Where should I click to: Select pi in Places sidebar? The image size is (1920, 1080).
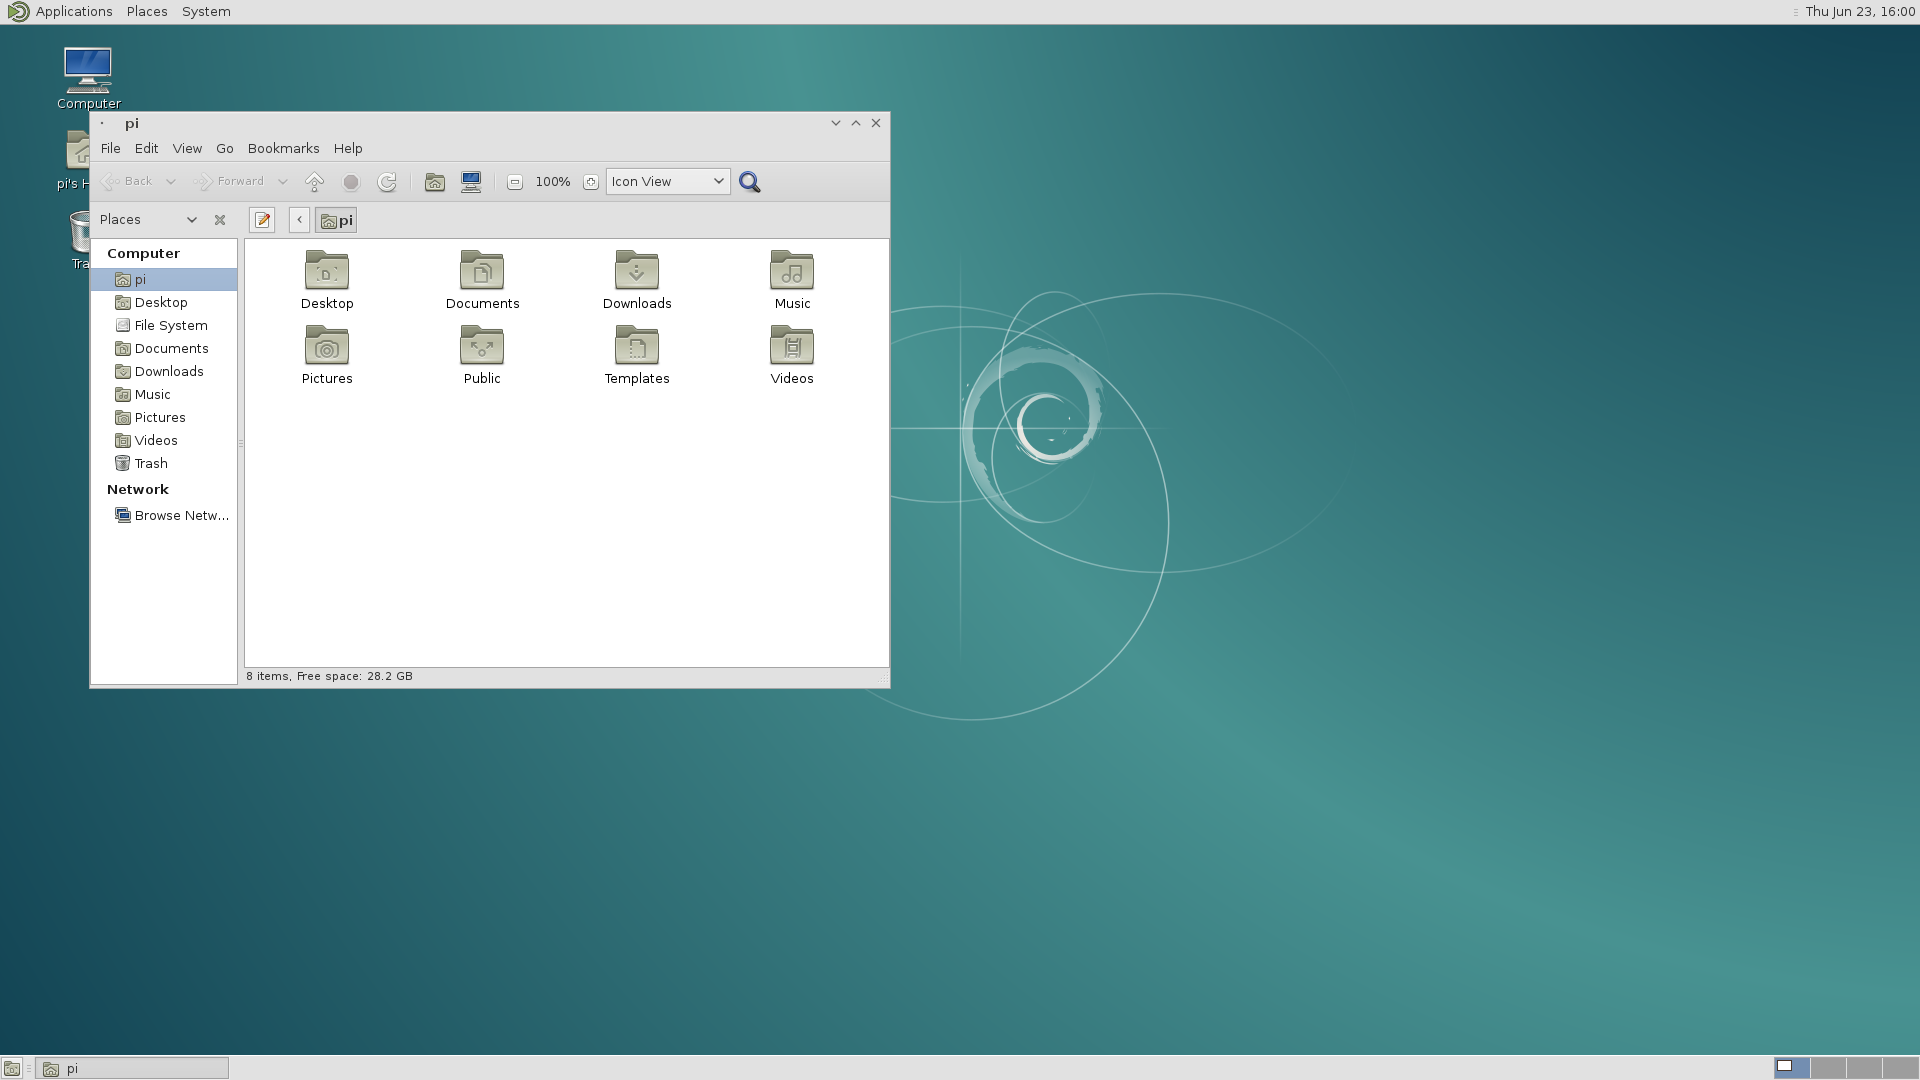(x=164, y=280)
